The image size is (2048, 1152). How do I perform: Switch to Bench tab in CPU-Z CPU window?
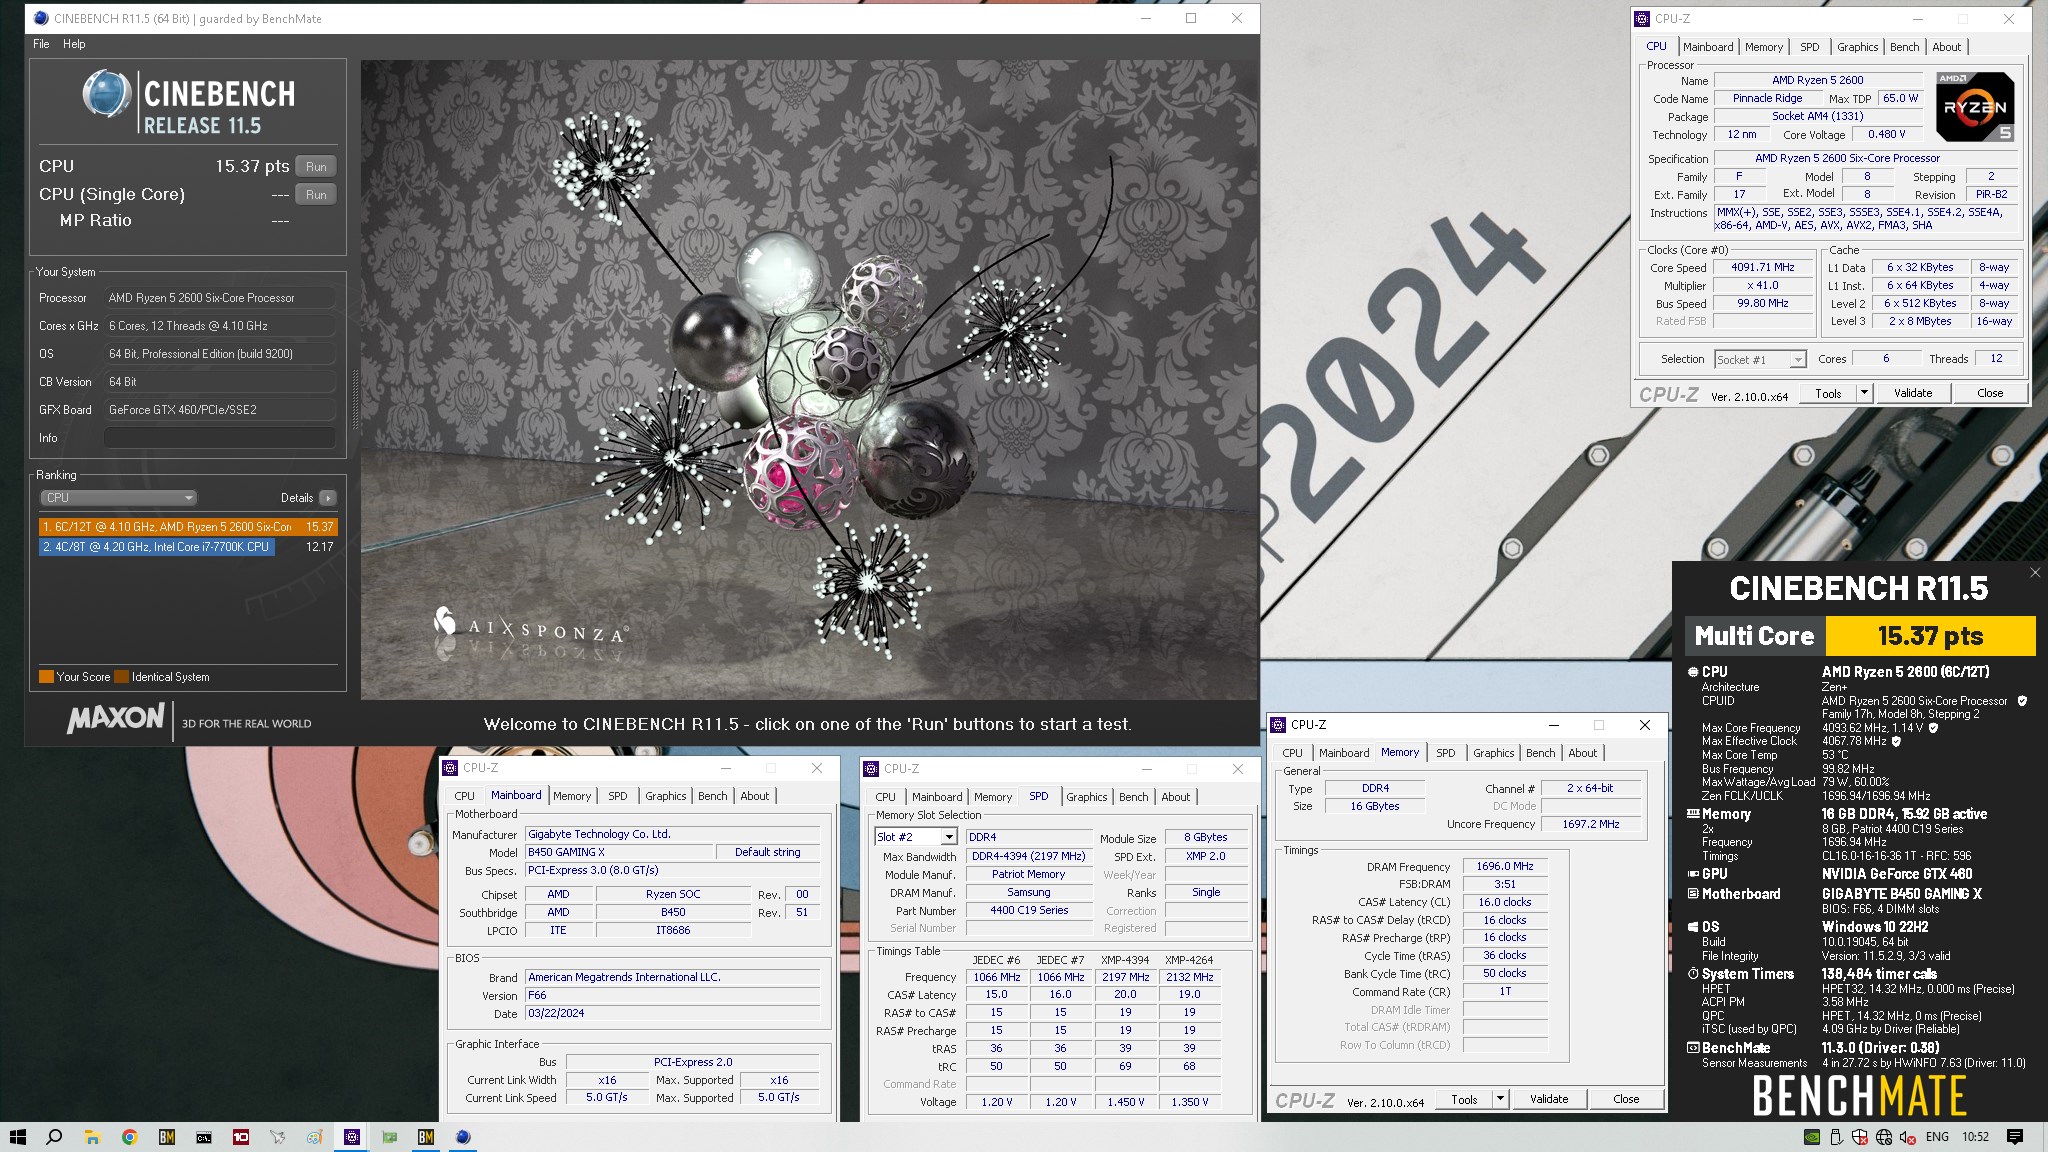tap(1905, 47)
